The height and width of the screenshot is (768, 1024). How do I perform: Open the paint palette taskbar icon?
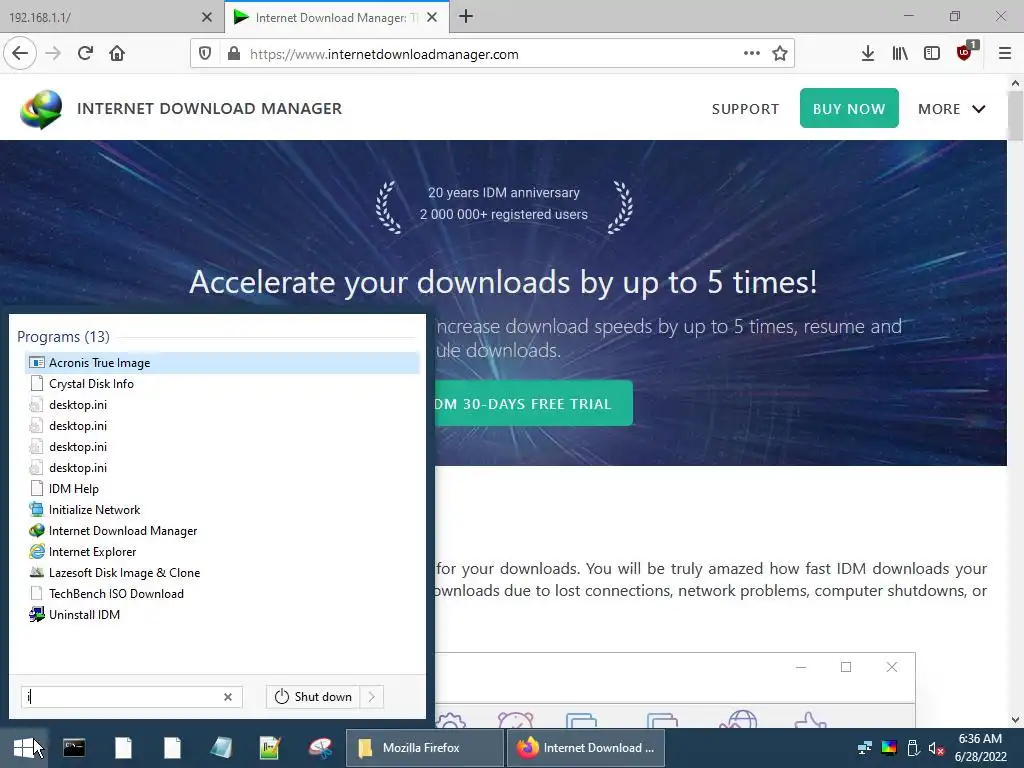(320, 748)
